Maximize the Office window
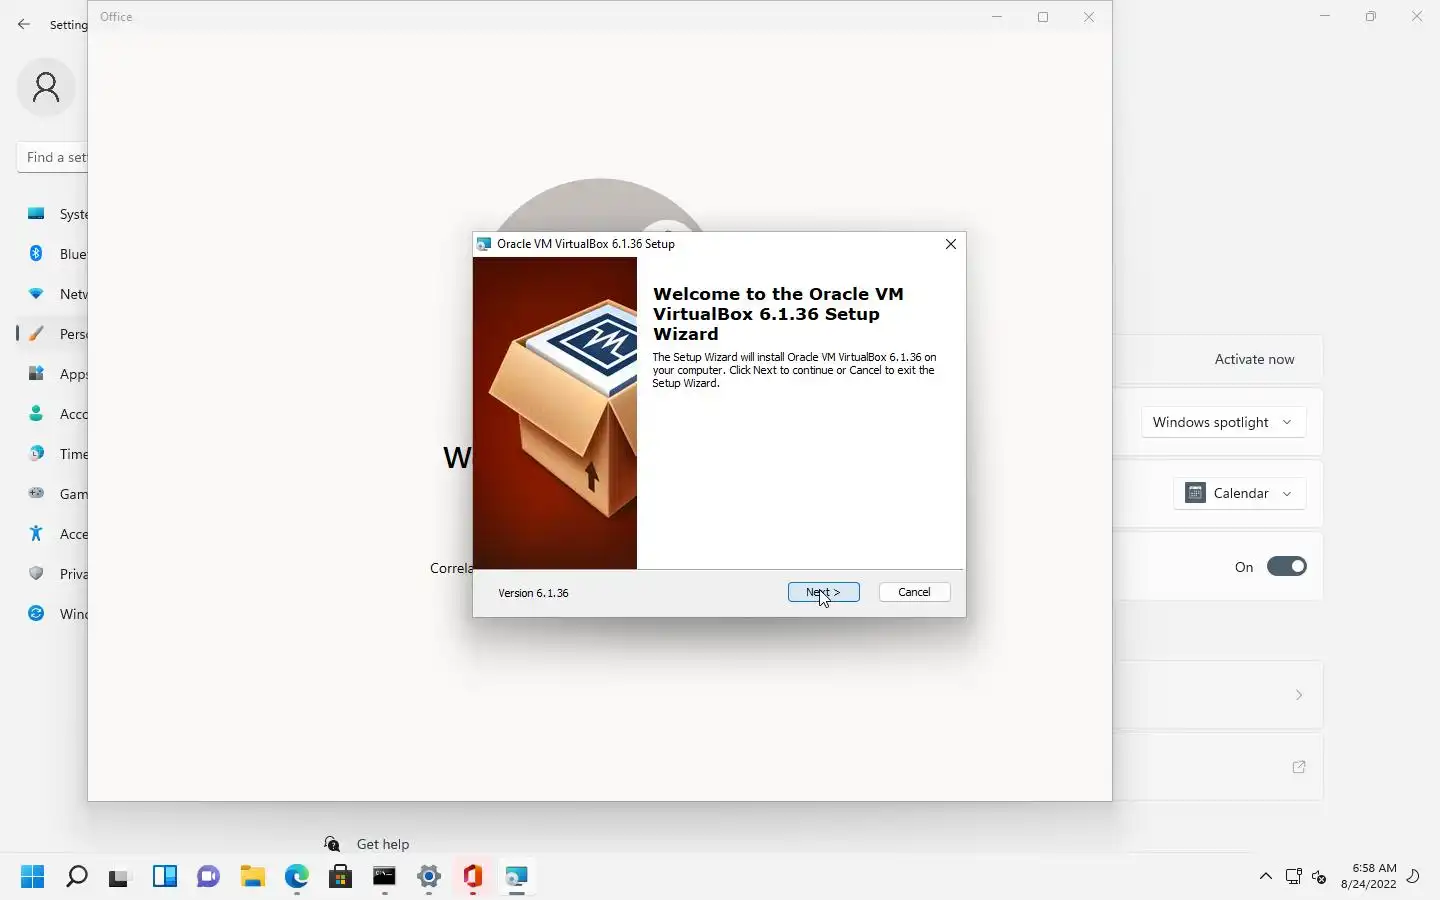Screen dimensions: 1440x900 click(x=1043, y=17)
